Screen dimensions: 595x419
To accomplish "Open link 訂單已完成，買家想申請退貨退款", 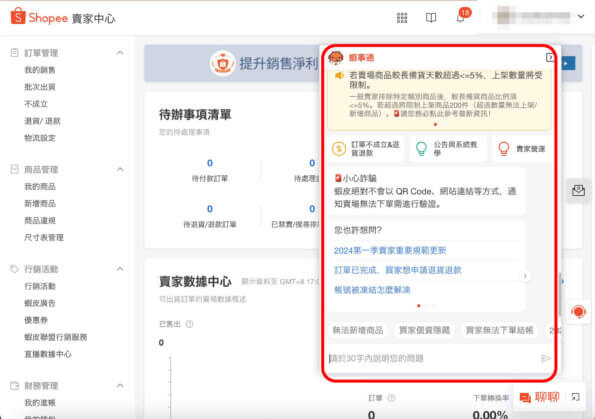I will click(x=398, y=270).
